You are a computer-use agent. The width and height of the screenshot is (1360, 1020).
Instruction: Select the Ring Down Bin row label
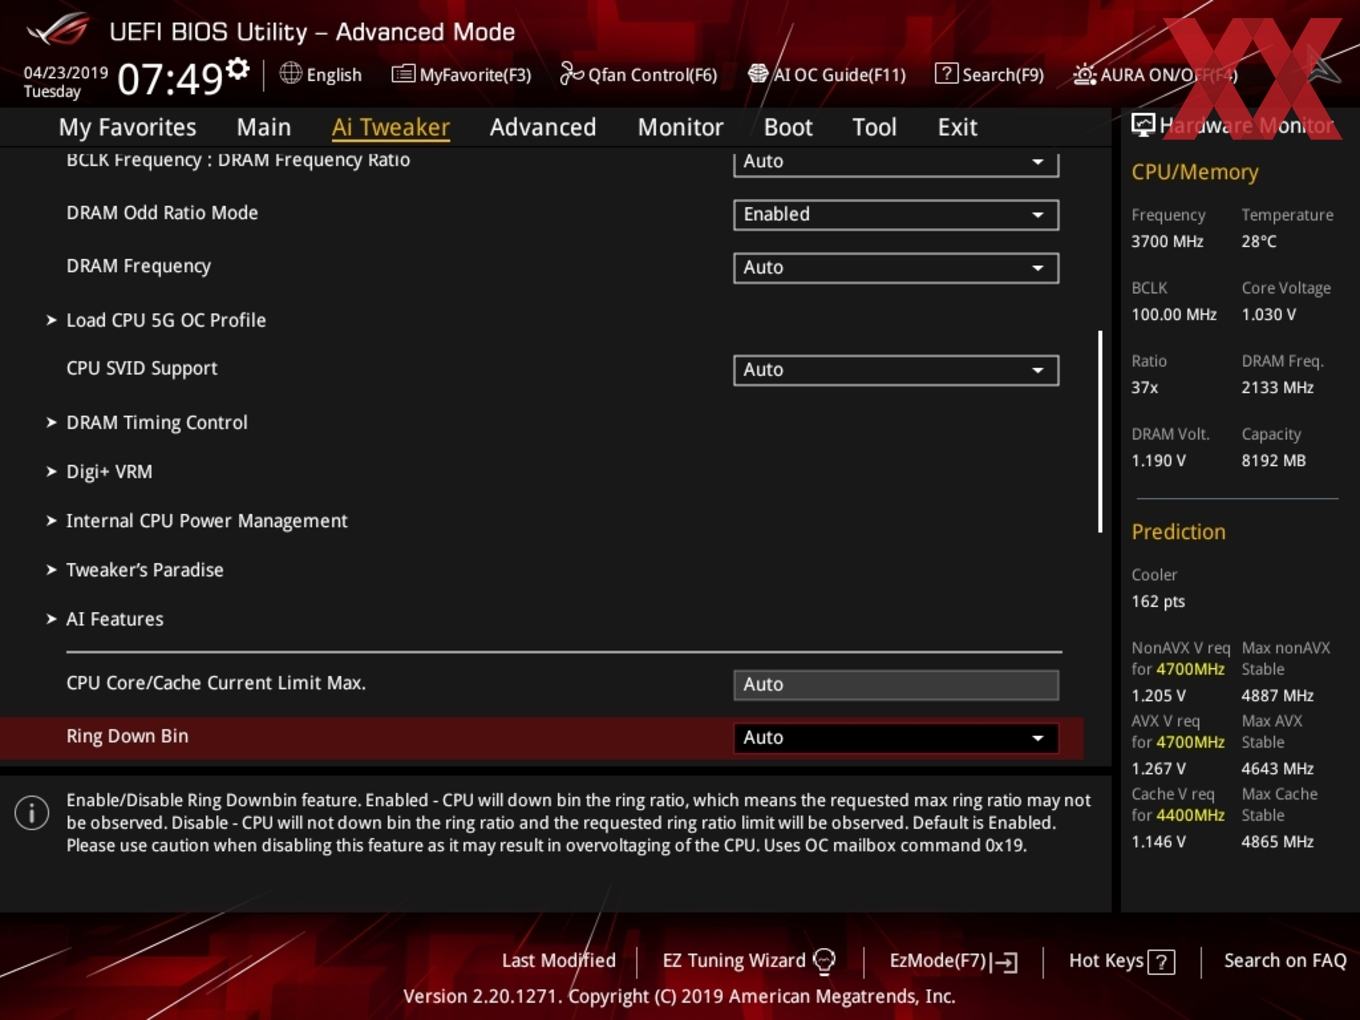[x=127, y=736]
